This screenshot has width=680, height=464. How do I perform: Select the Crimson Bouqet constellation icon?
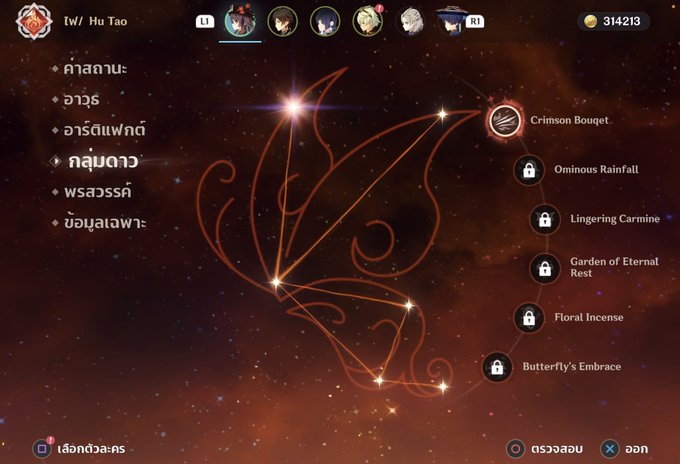[505, 120]
